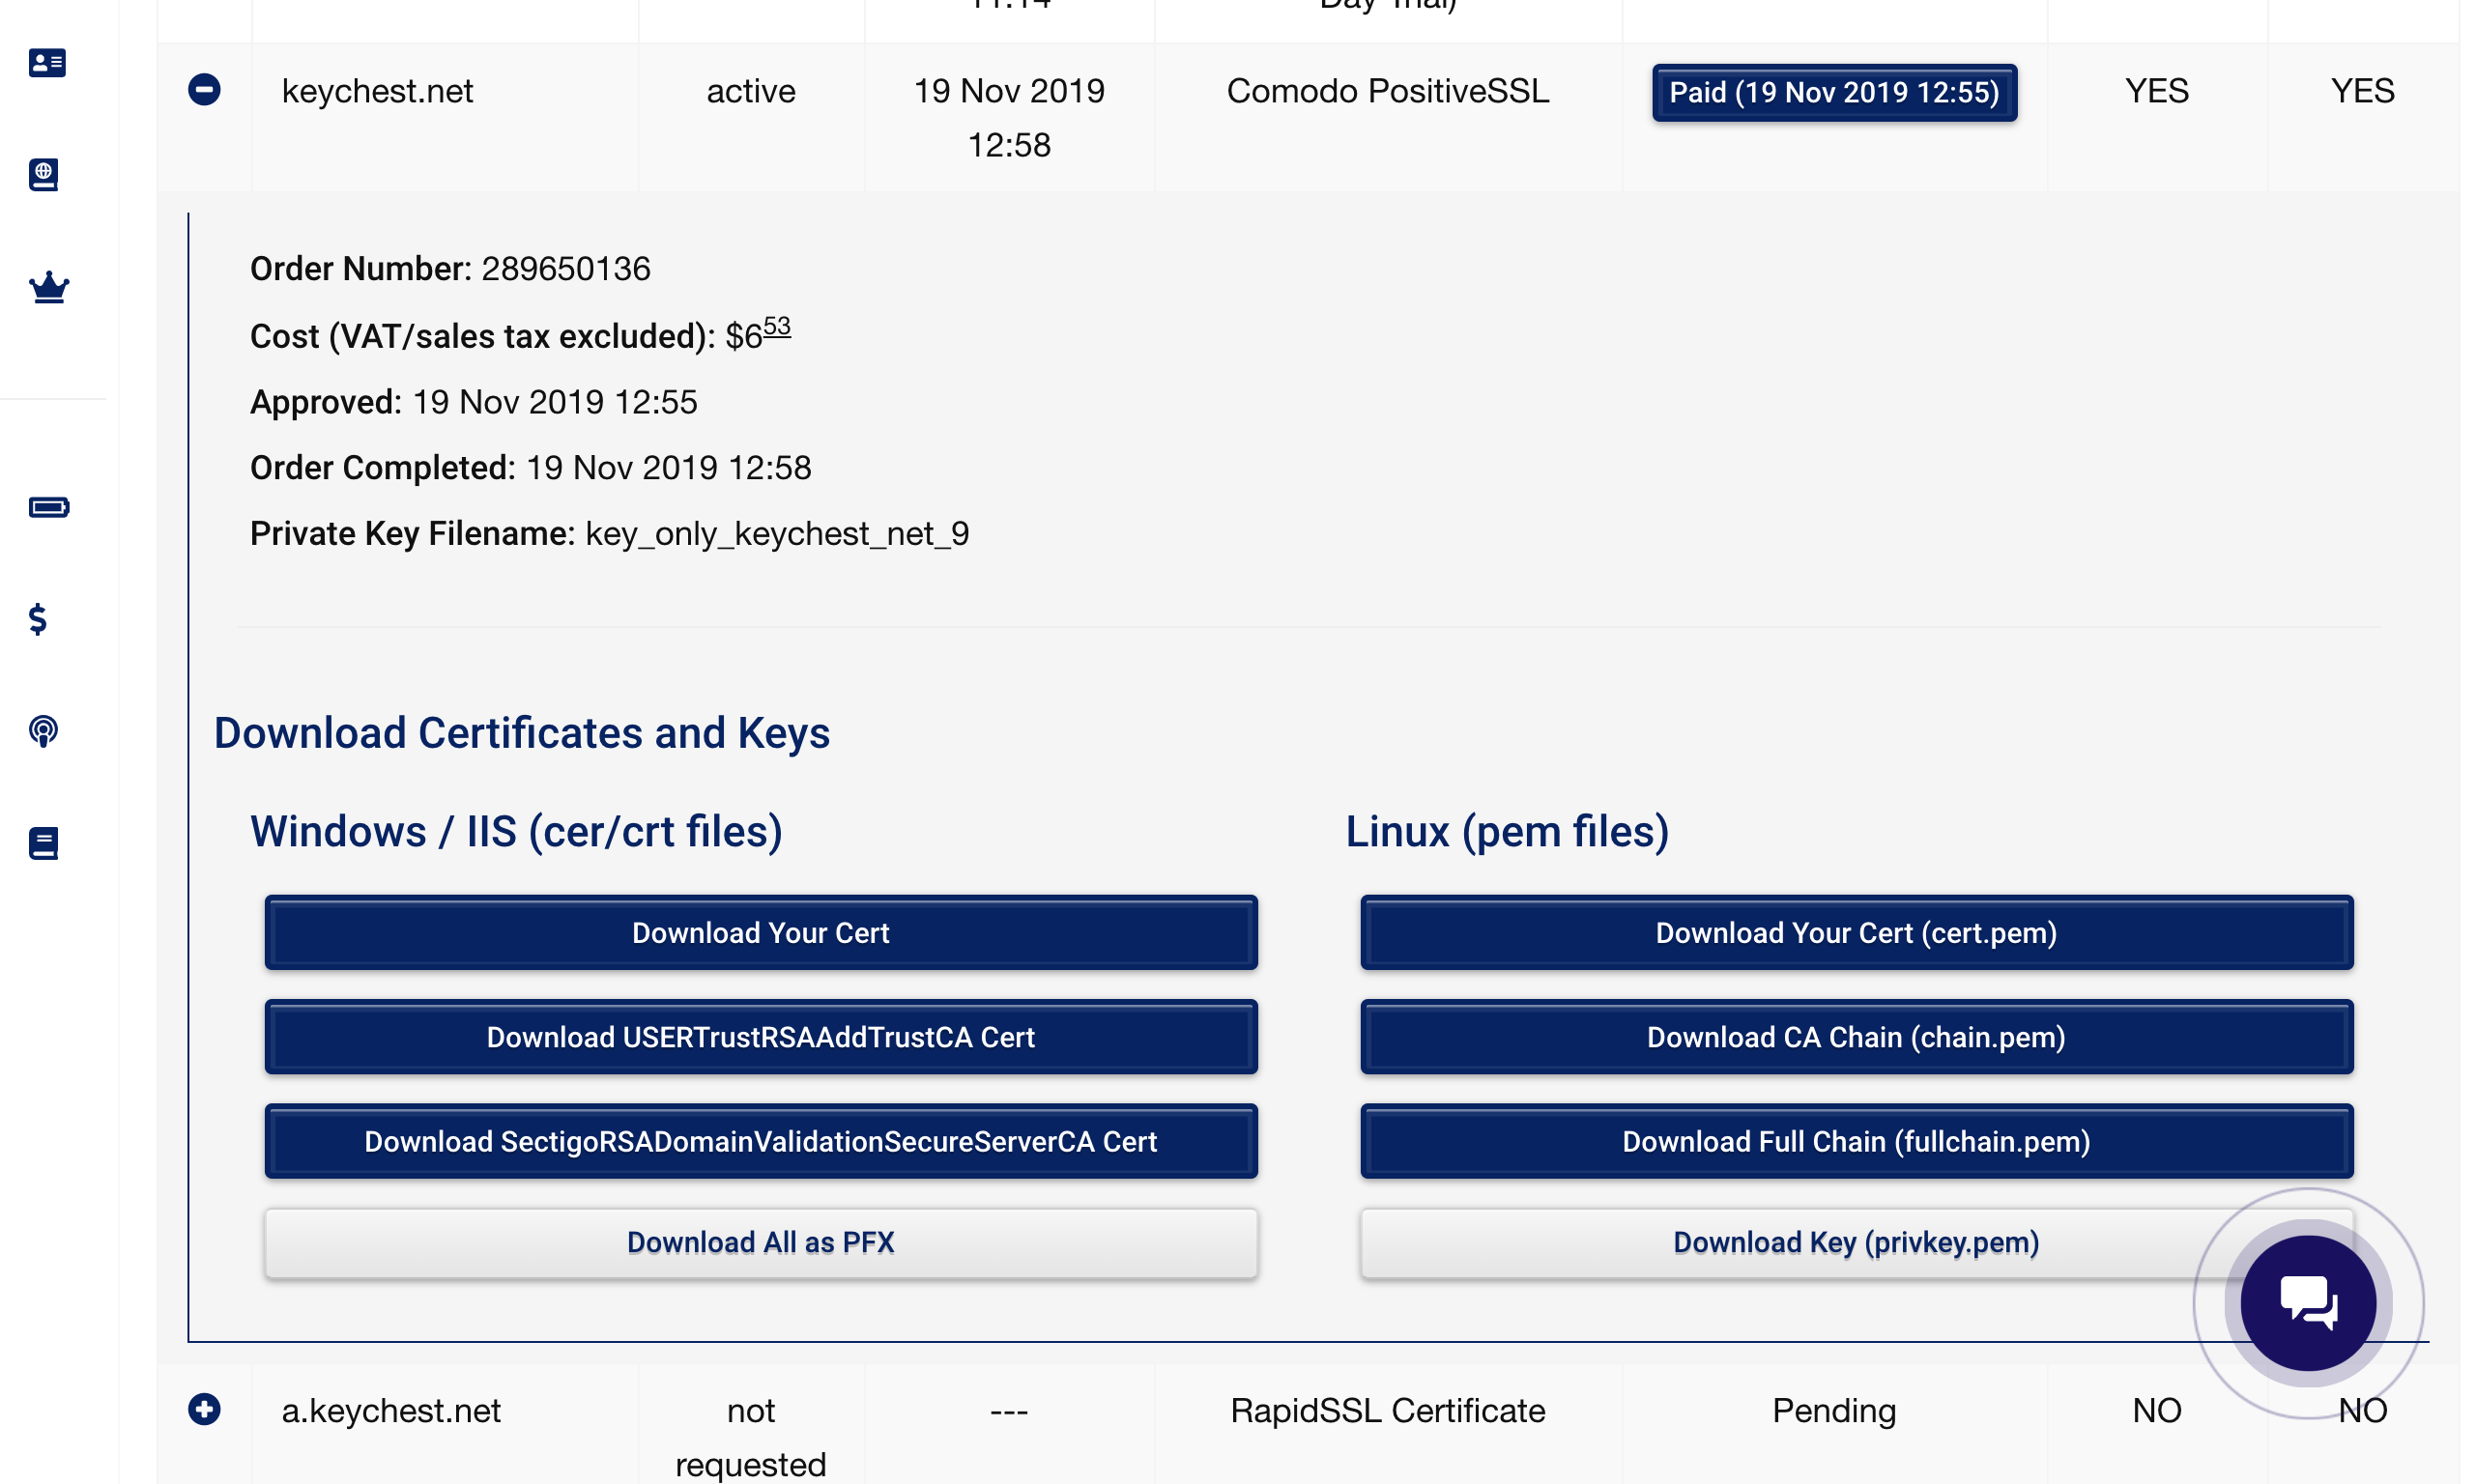Download the USERTrustRSAAddTrustCA Cert
2476x1484 pixels.
tap(760, 1037)
